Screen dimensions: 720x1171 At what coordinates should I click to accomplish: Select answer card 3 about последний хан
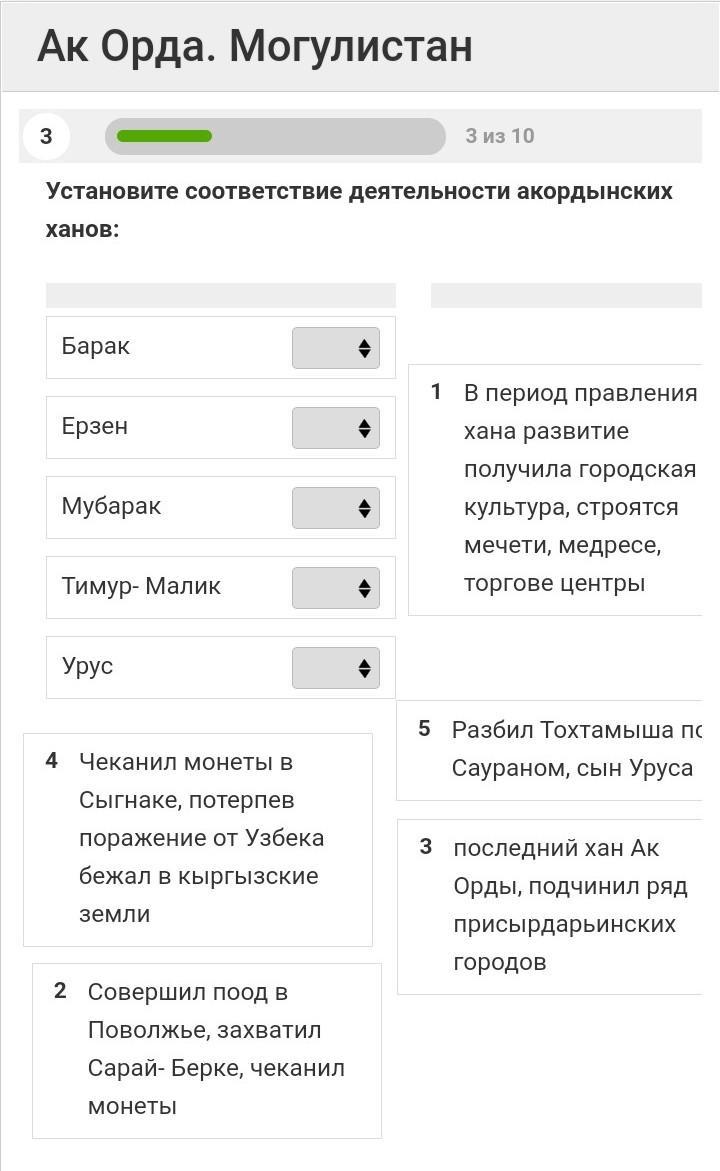click(x=560, y=905)
